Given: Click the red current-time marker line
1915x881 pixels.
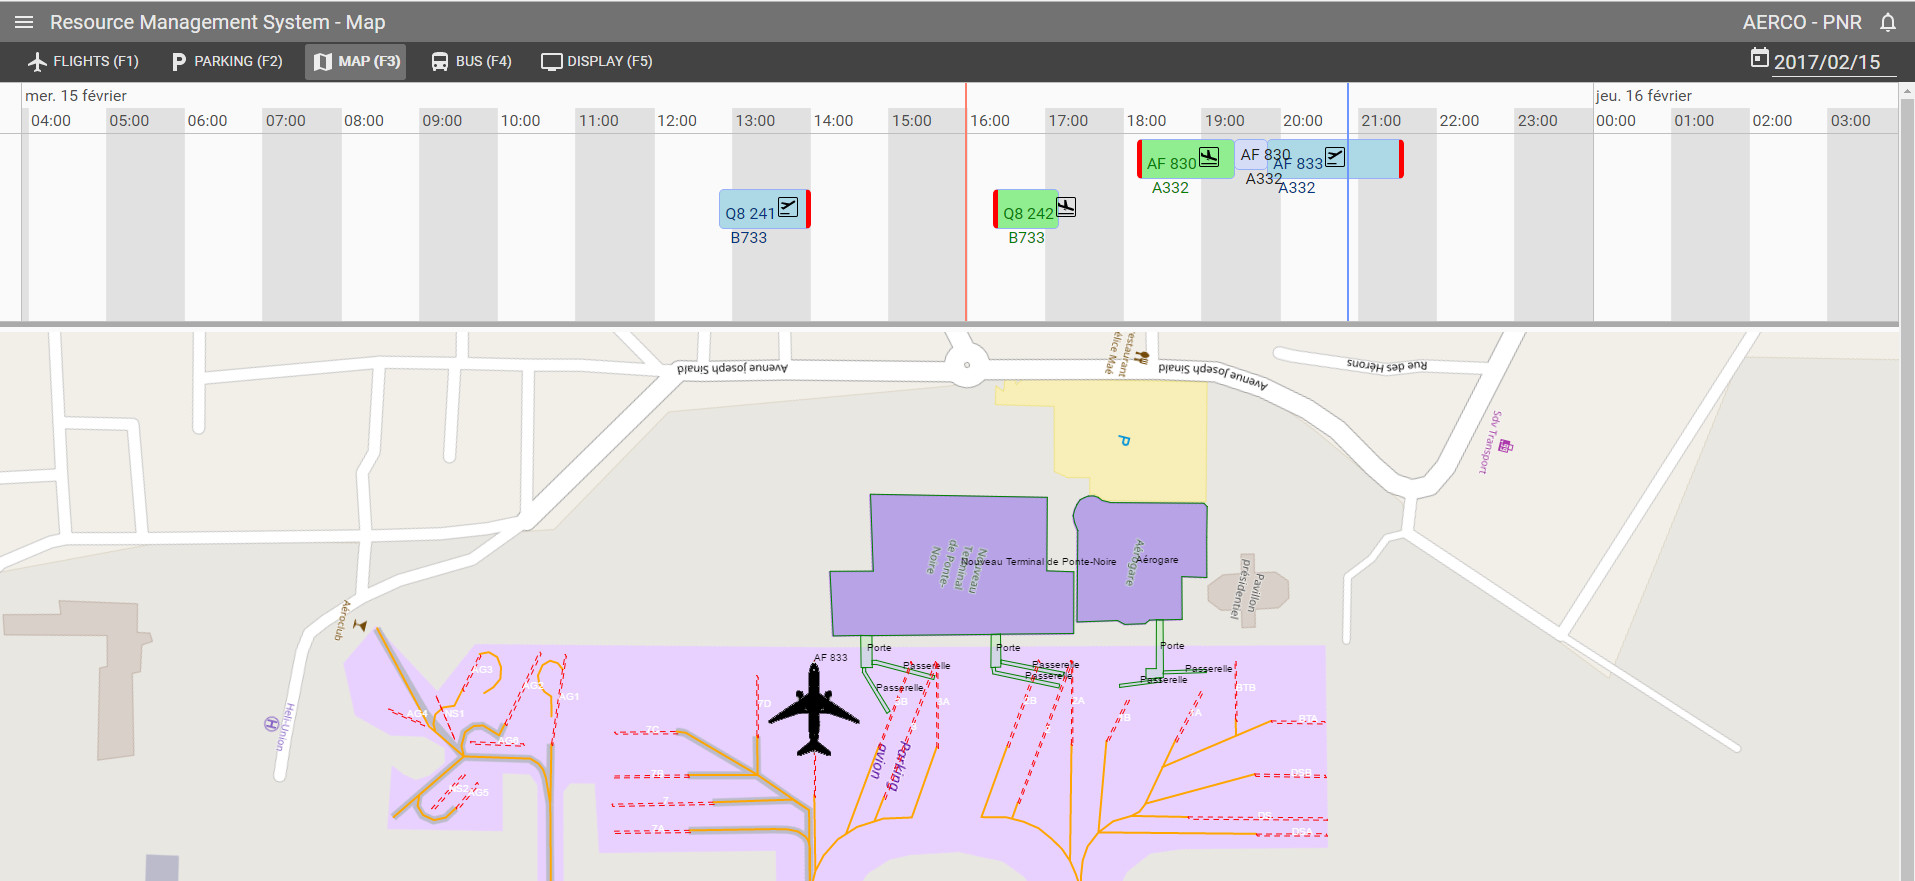Looking at the screenshot, I should click(966, 260).
